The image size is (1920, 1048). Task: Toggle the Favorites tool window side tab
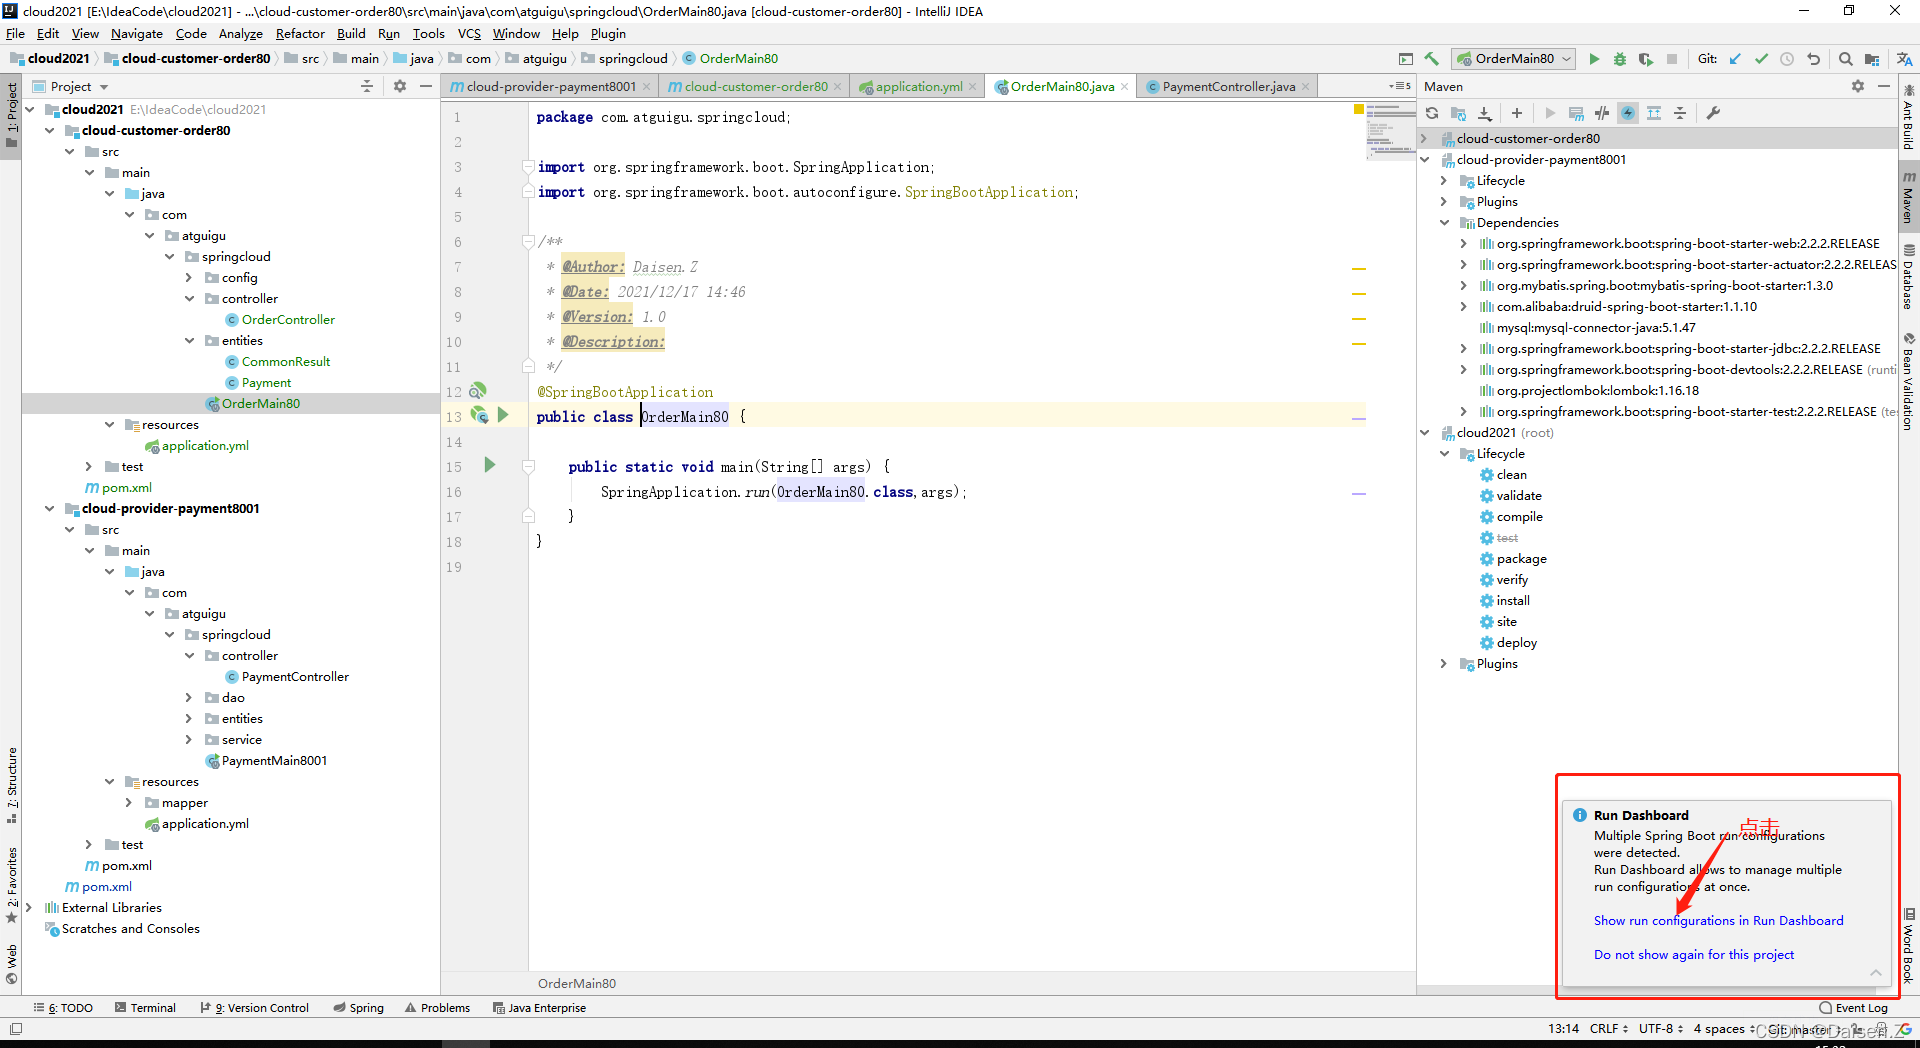(x=11, y=885)
